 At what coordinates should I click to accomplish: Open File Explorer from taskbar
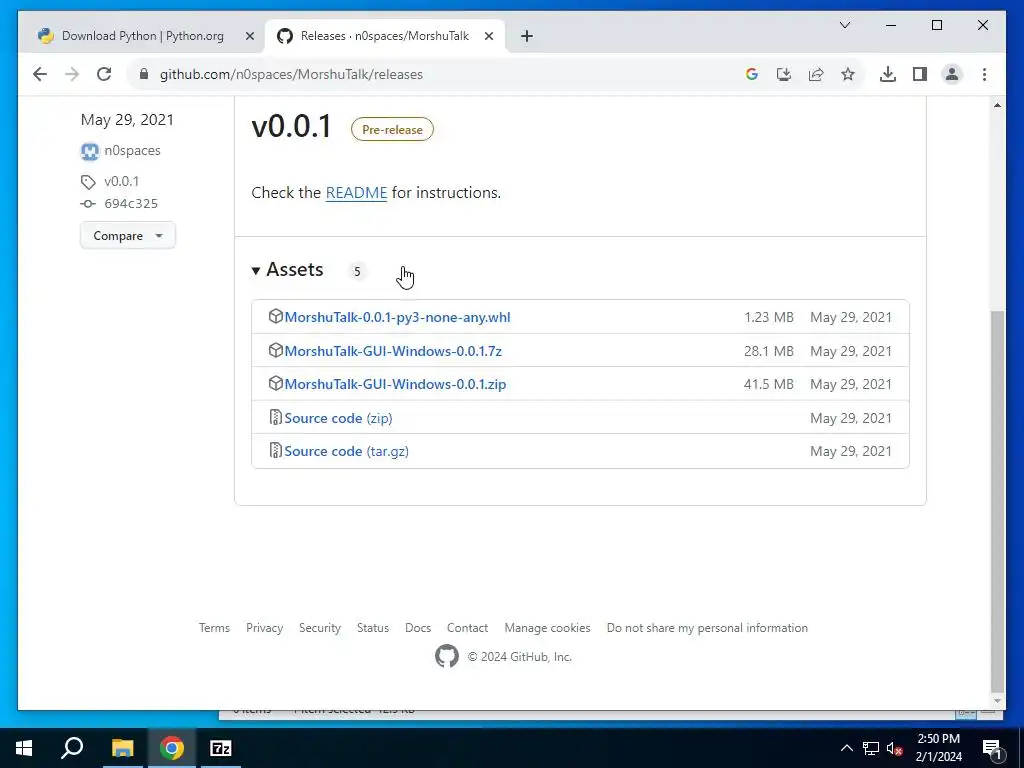pos(122,748)
